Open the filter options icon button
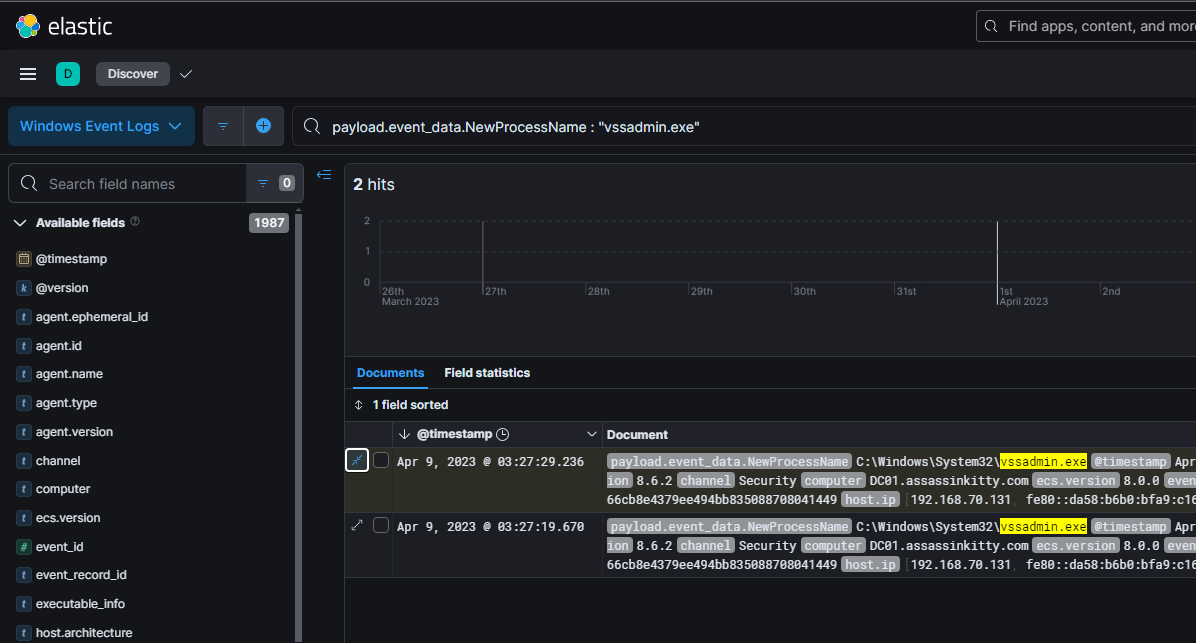 coord(223,126)
